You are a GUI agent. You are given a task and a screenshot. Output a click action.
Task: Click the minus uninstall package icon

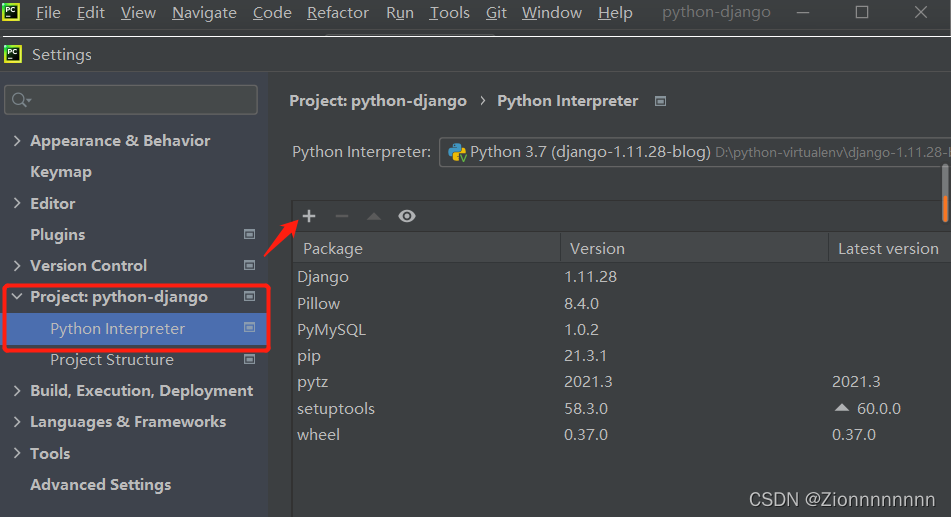tap(342, 216)
